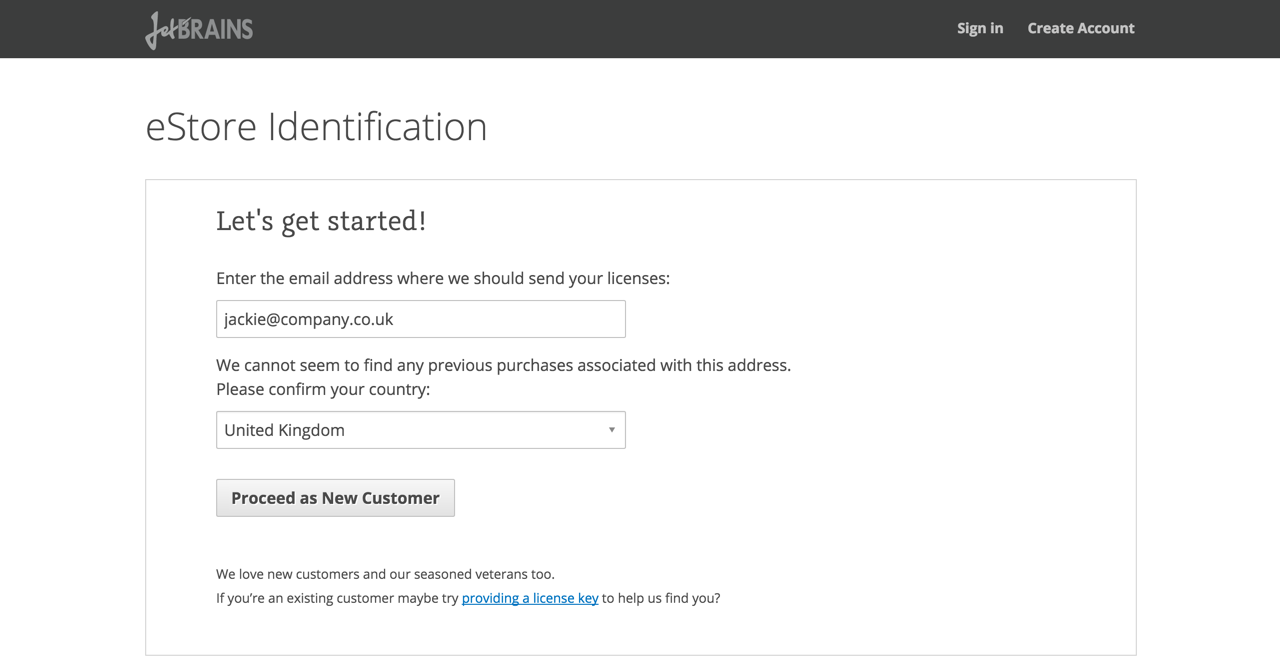
Task: Click the to help us find you text
Action: tap(661, 598)
